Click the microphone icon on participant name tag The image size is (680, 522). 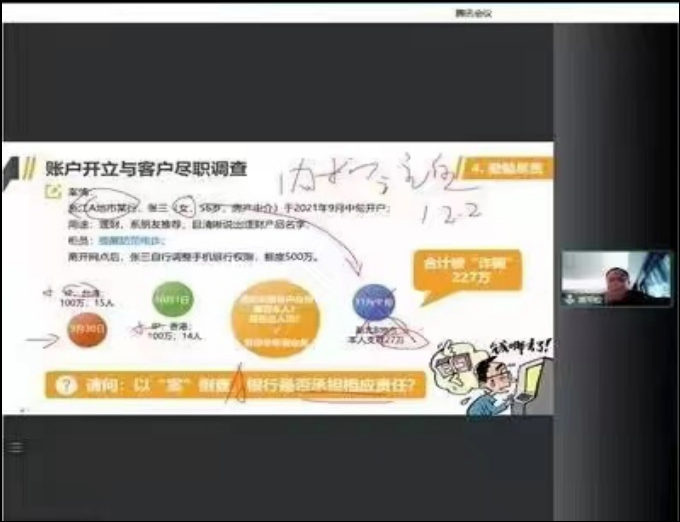tap(570, 298)
